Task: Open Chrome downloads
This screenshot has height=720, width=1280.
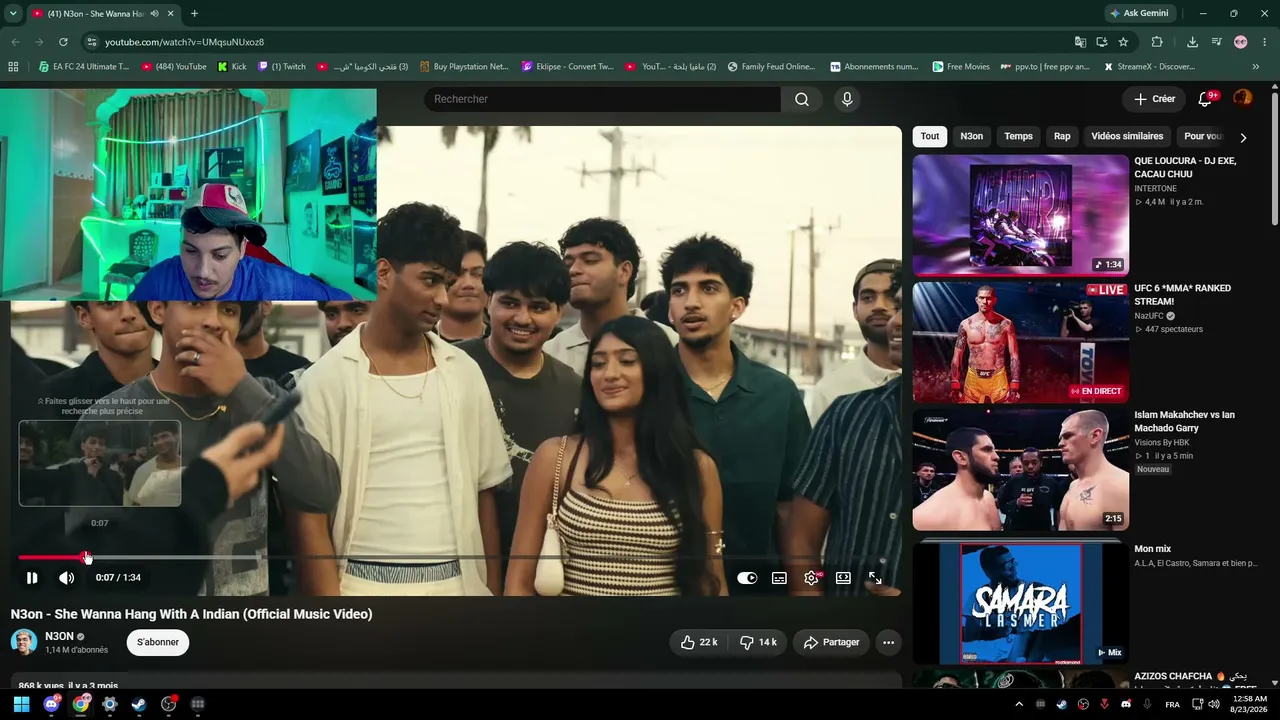Action: pyautogui.click(x=1192, y=42)
